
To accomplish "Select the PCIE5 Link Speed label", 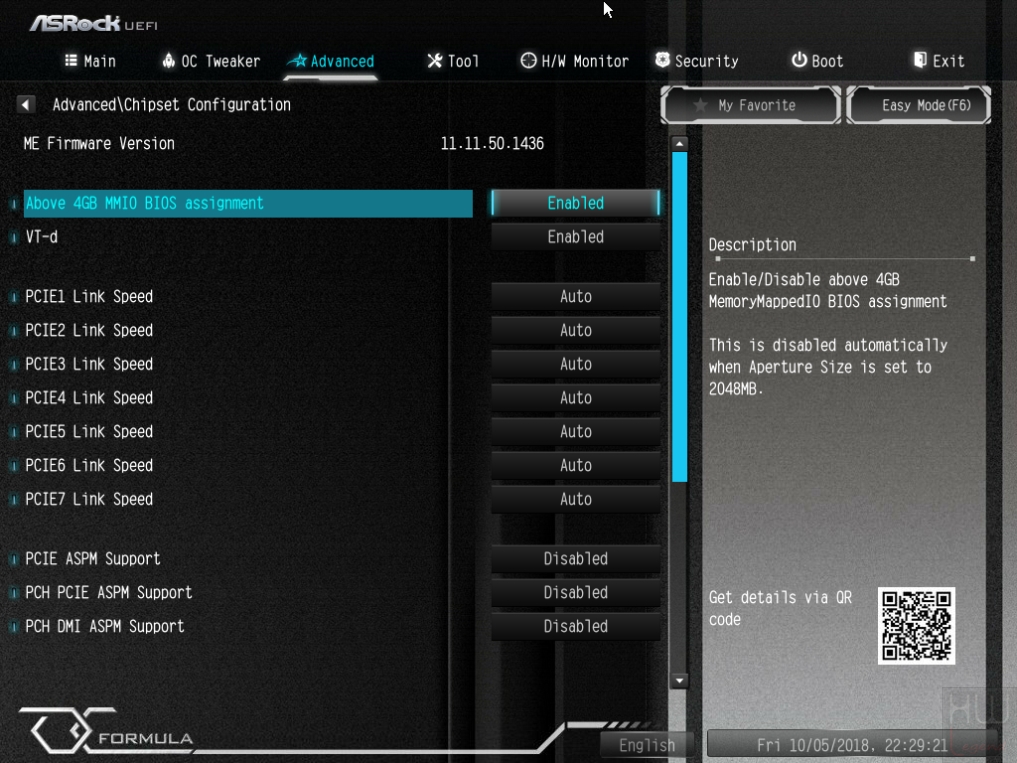I will [x=89, y=431].
